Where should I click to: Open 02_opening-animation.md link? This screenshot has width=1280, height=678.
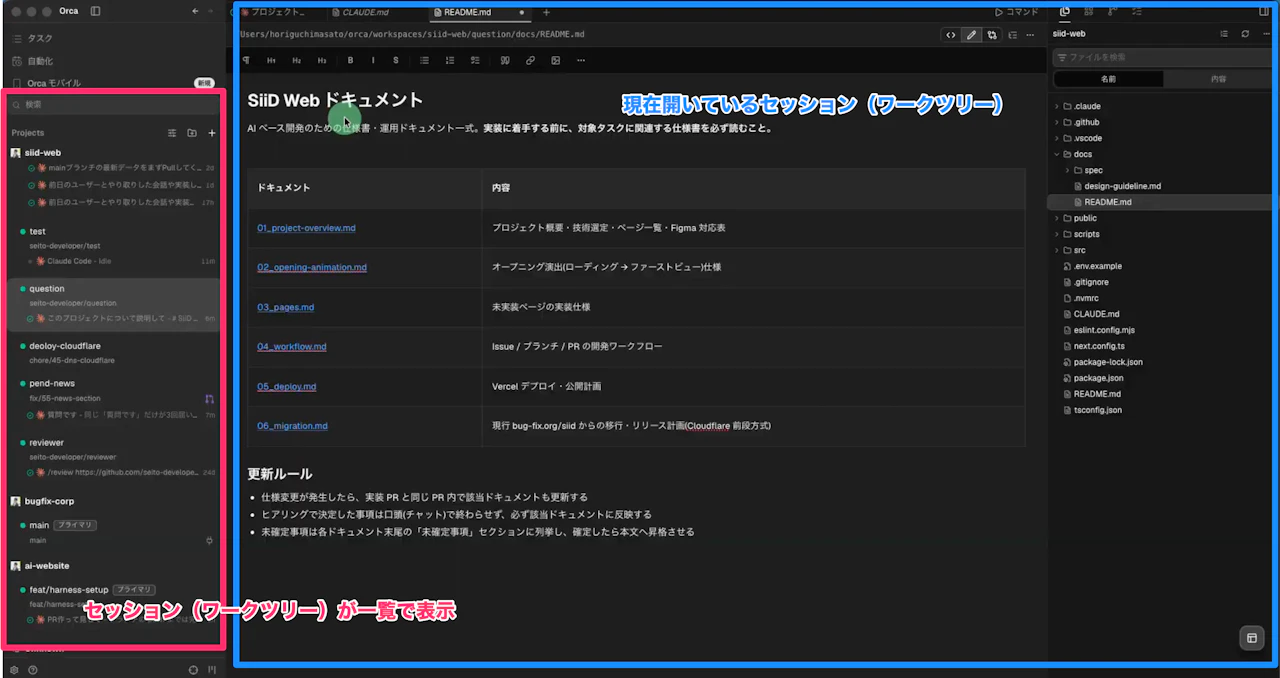312,267
